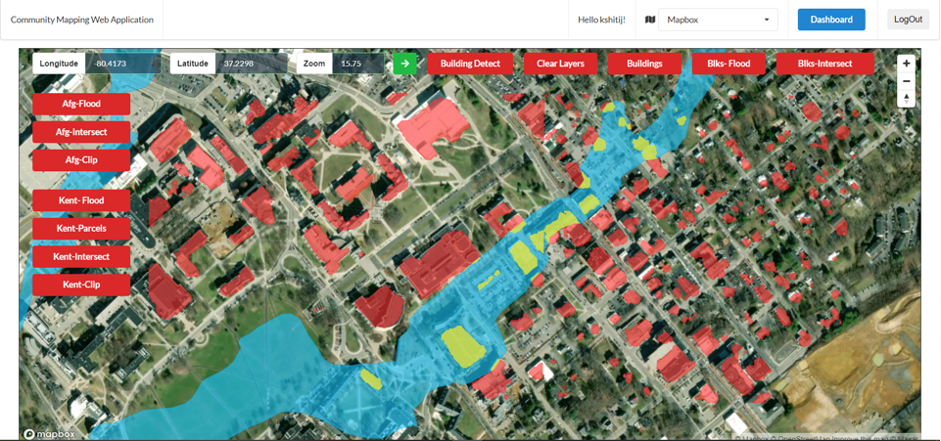Load the Kent-Parcels layer

pos(81,229)
